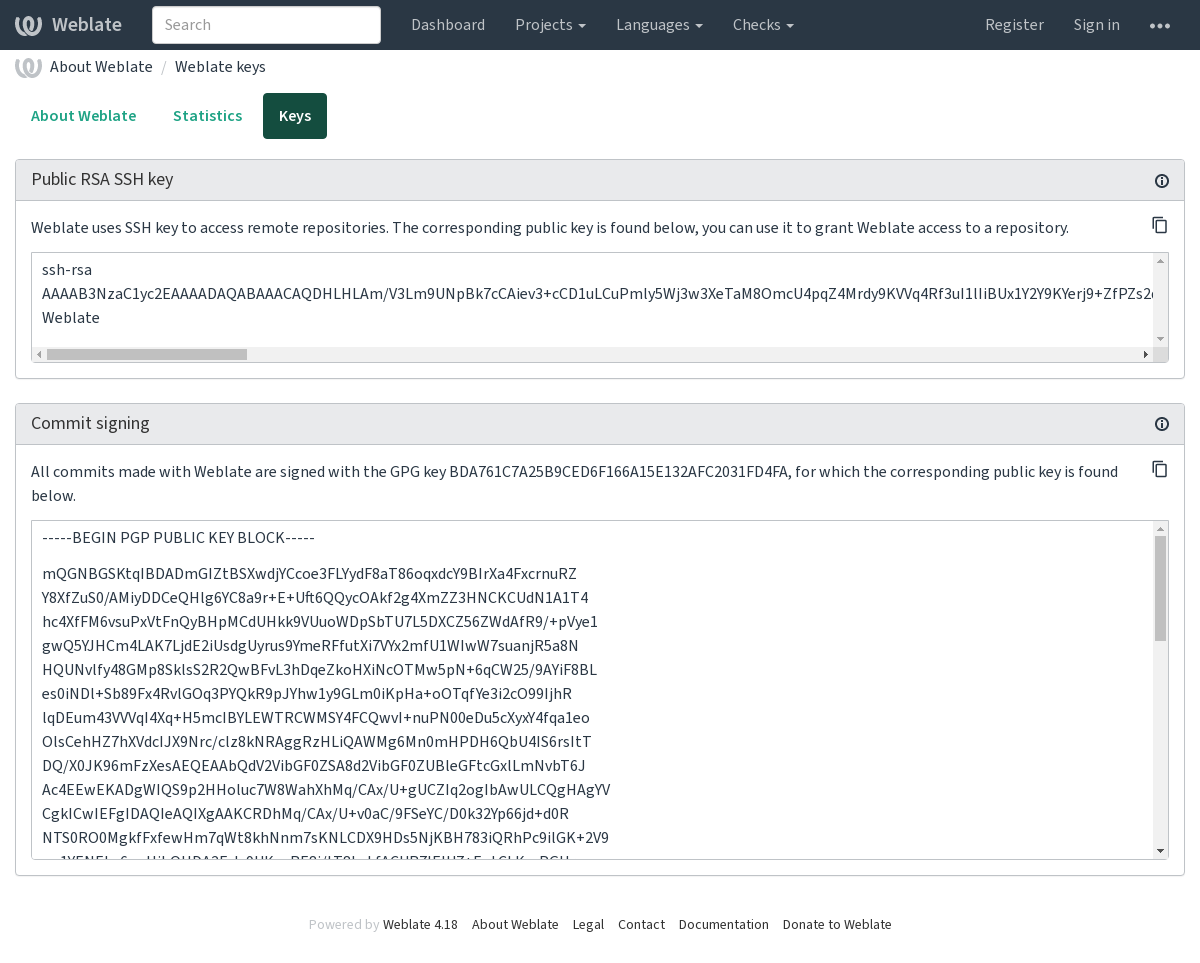
Task: Click the down arrow of the SSH key vertical scrollbar
Action: pos(1161,339)
